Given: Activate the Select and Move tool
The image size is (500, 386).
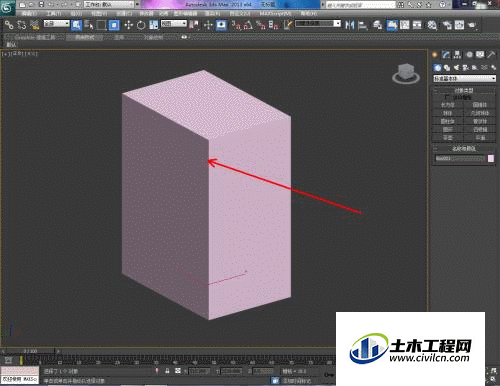Looking at the screenshot, I should coord(129,25).
